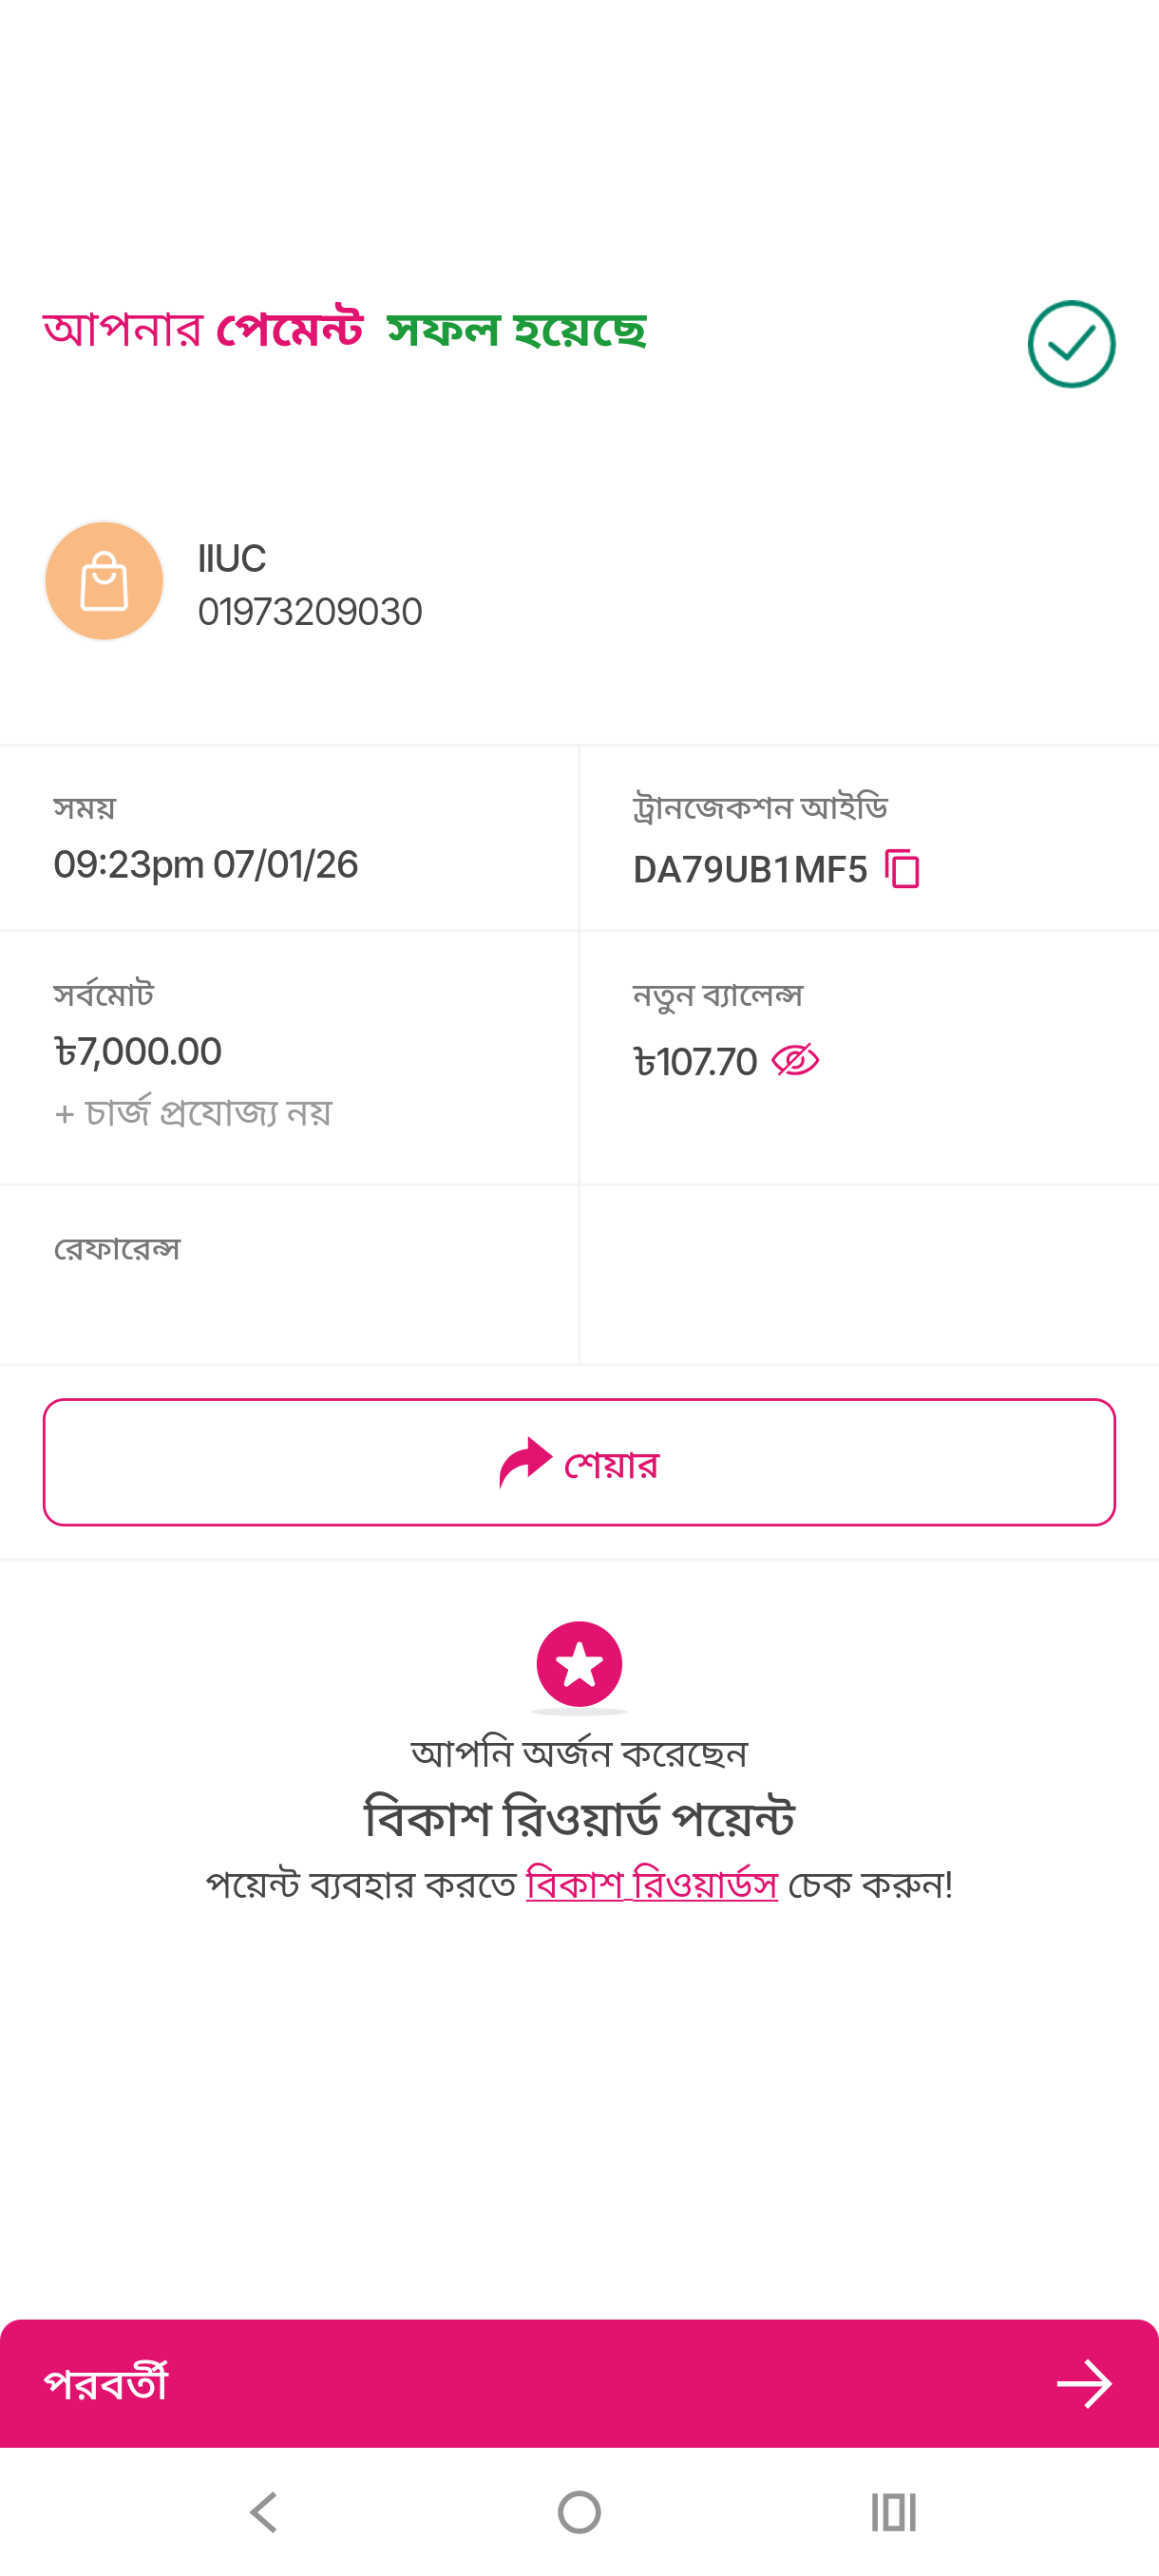This screenshot has height=2576, width=1159.
Task: Tap the IIUC merchant shopping bag icon
Action: (104, 581)
